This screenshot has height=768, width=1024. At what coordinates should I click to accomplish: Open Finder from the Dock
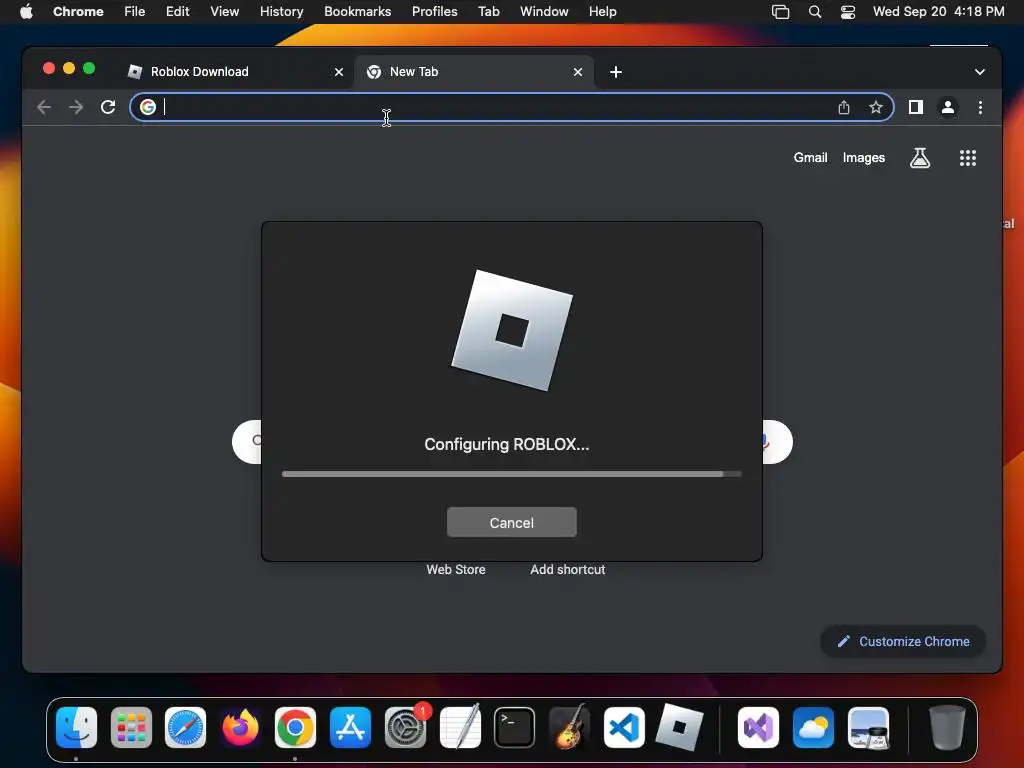(76, 728)
